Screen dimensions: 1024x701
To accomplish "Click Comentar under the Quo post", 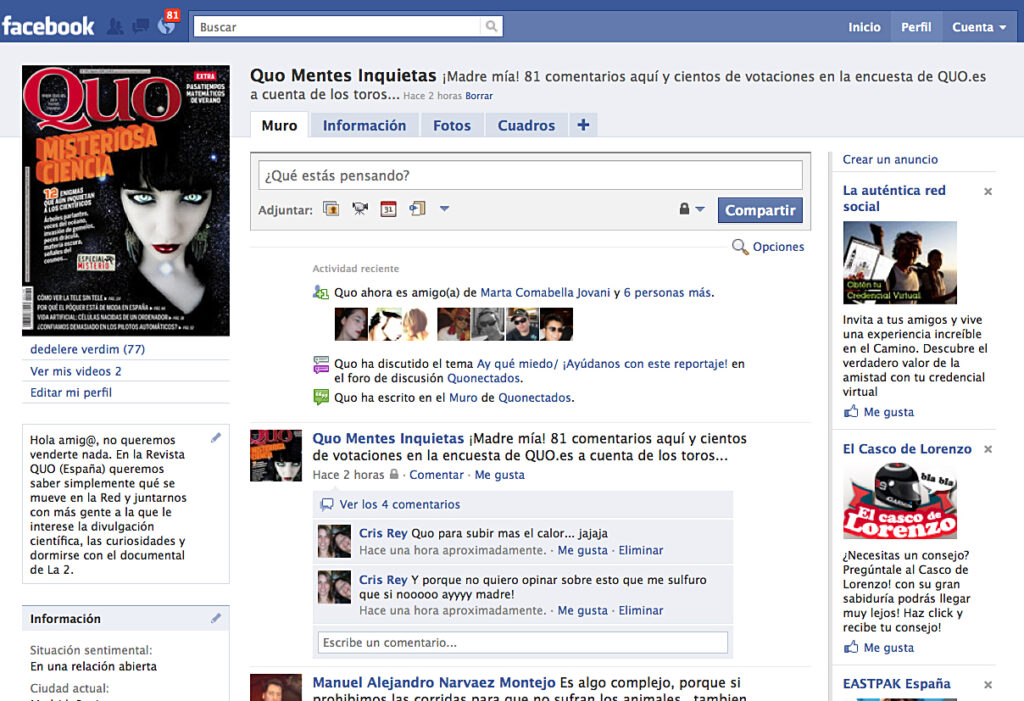I will [x=436, y=475].
